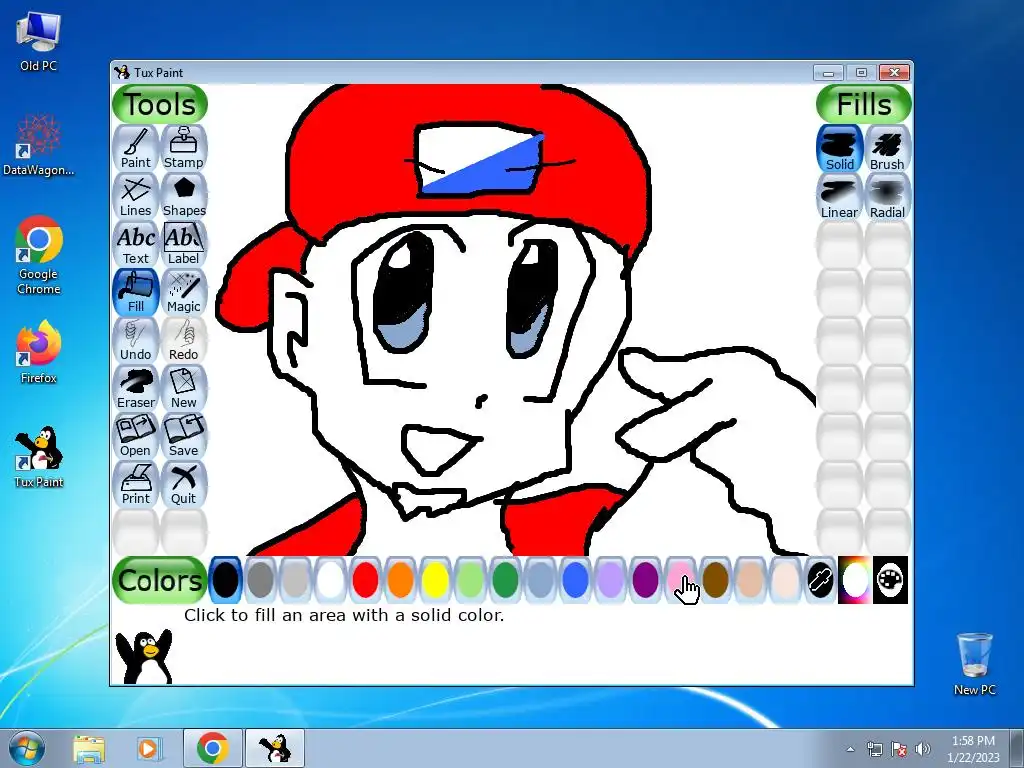Pick the light gray color swatch

point(295,580)
